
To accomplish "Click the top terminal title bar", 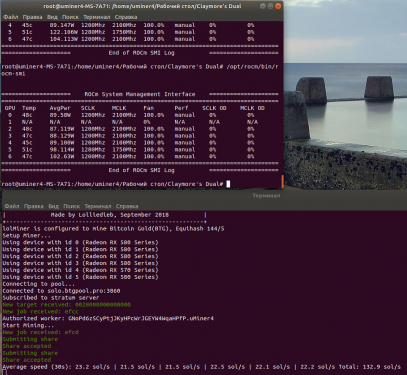I will click(x=142, y=6).
